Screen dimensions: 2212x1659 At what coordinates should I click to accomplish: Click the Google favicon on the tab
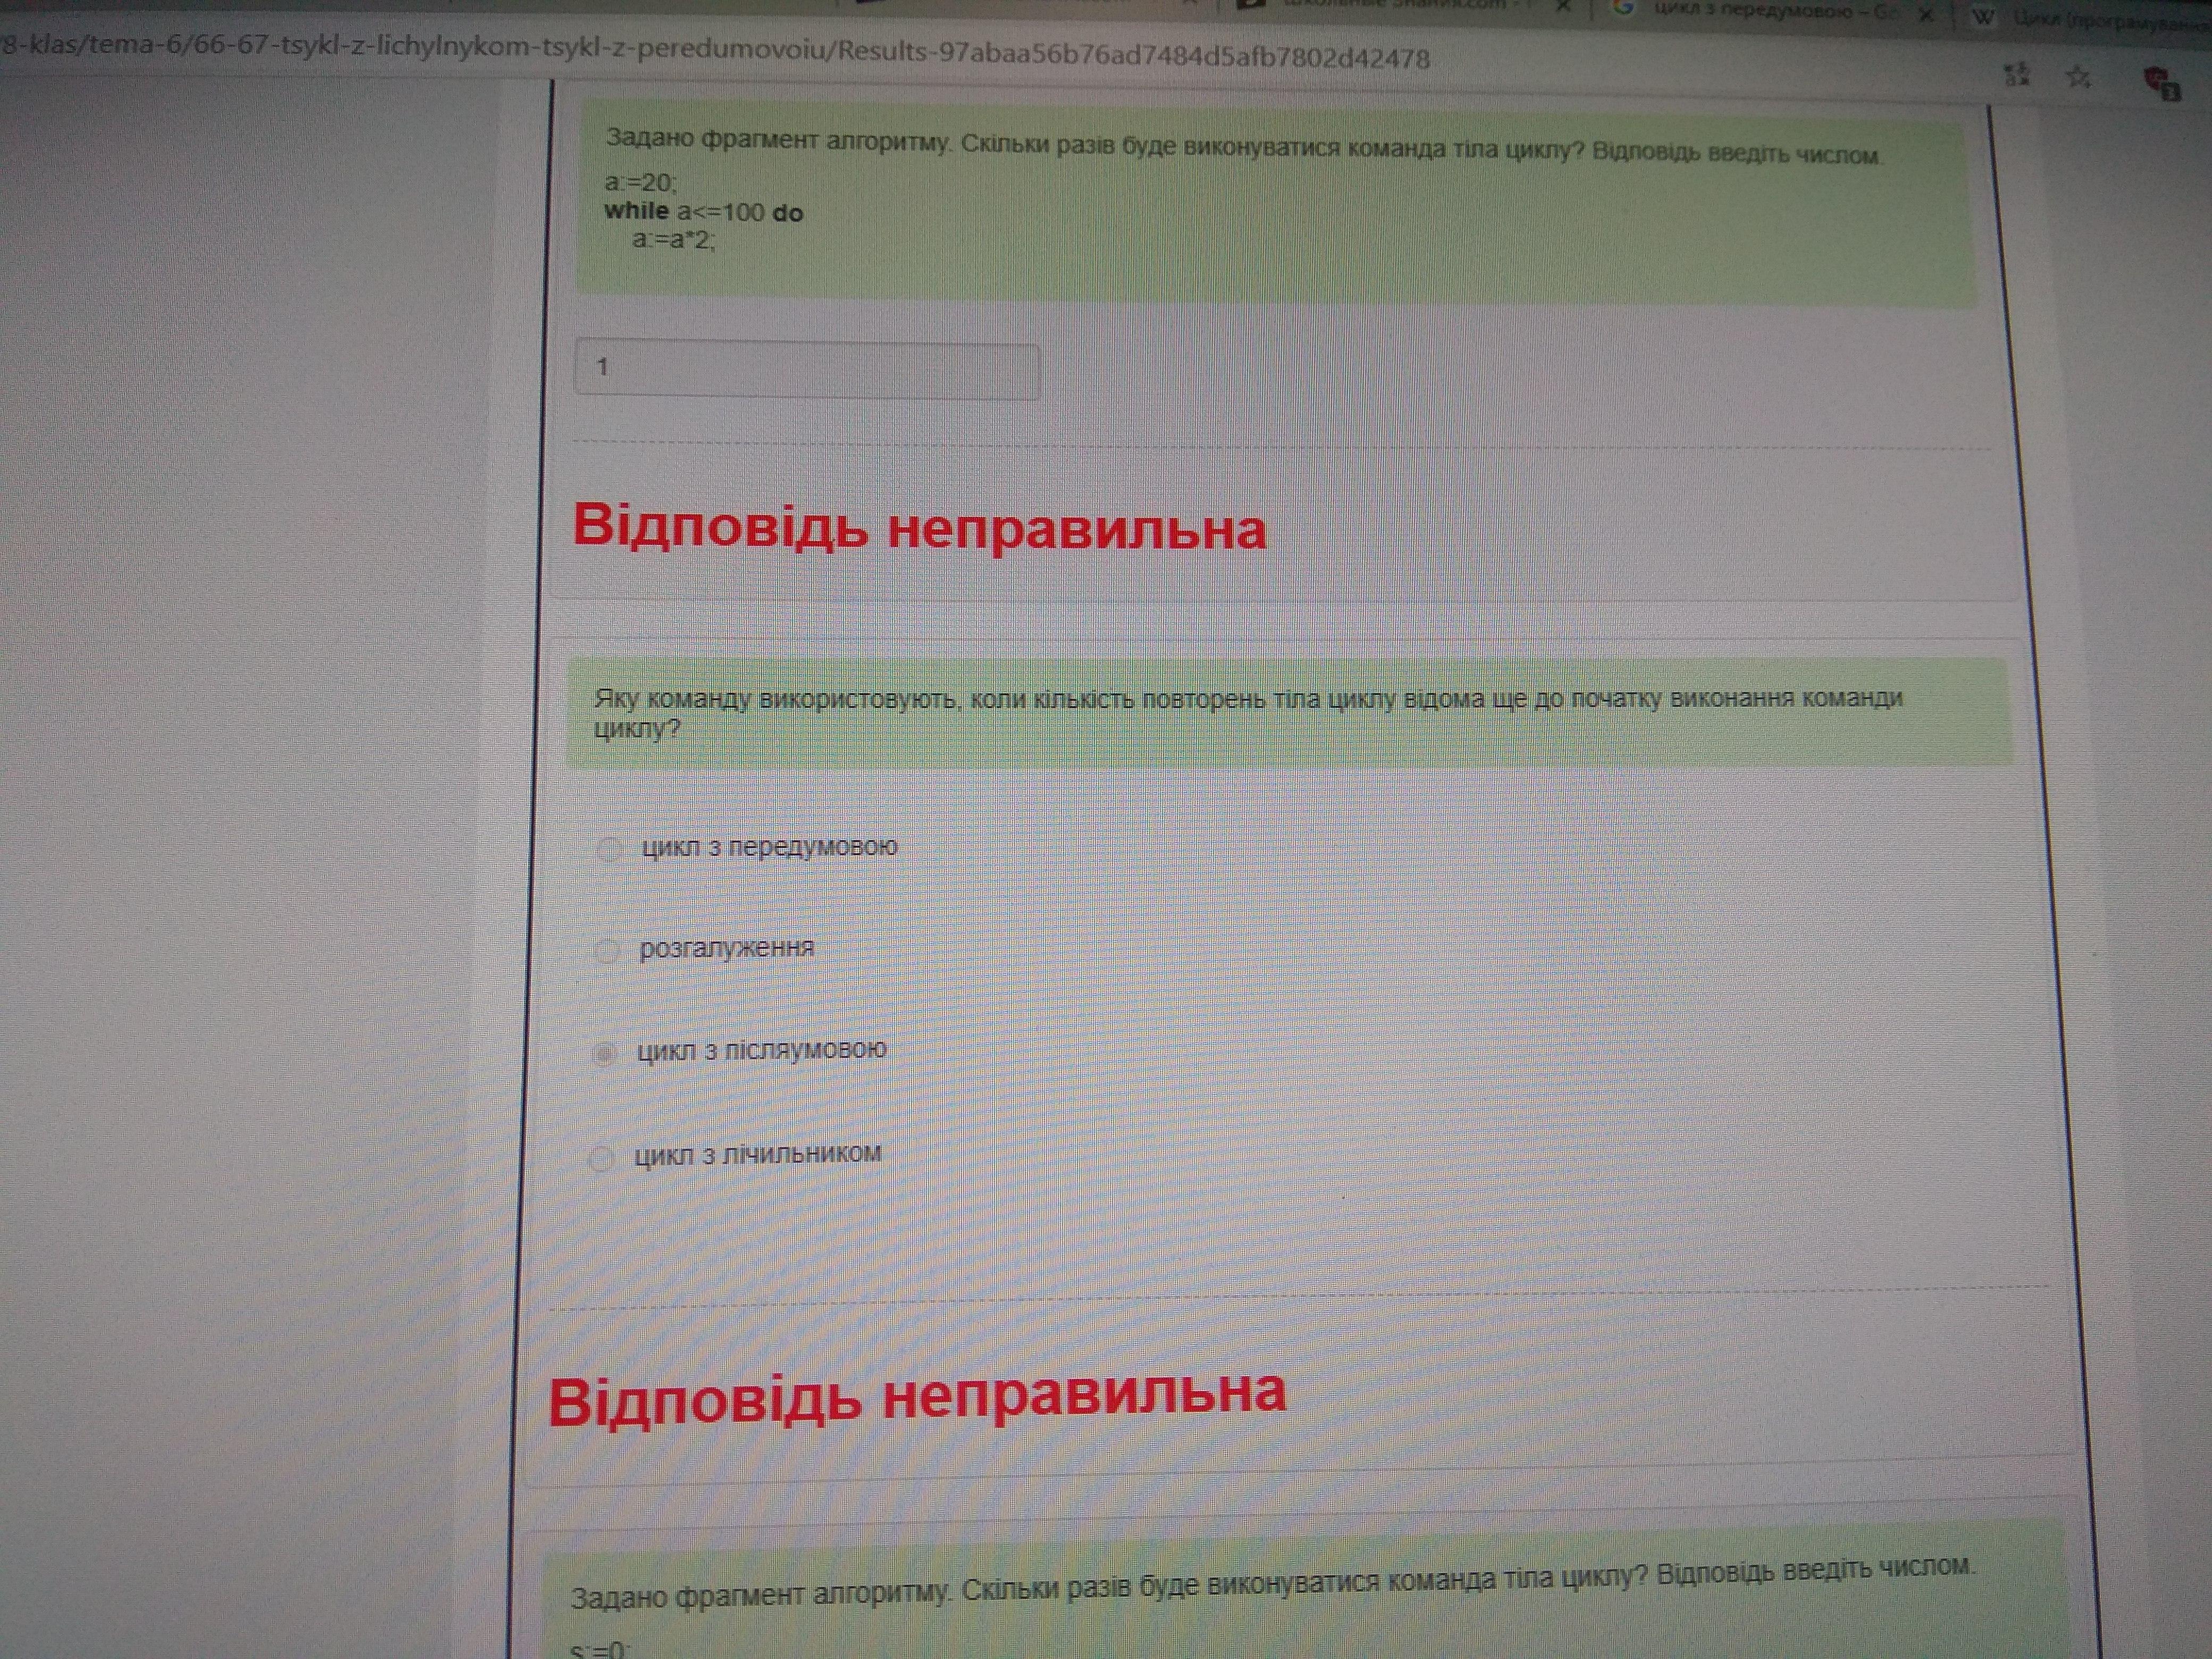[1623, 8]
